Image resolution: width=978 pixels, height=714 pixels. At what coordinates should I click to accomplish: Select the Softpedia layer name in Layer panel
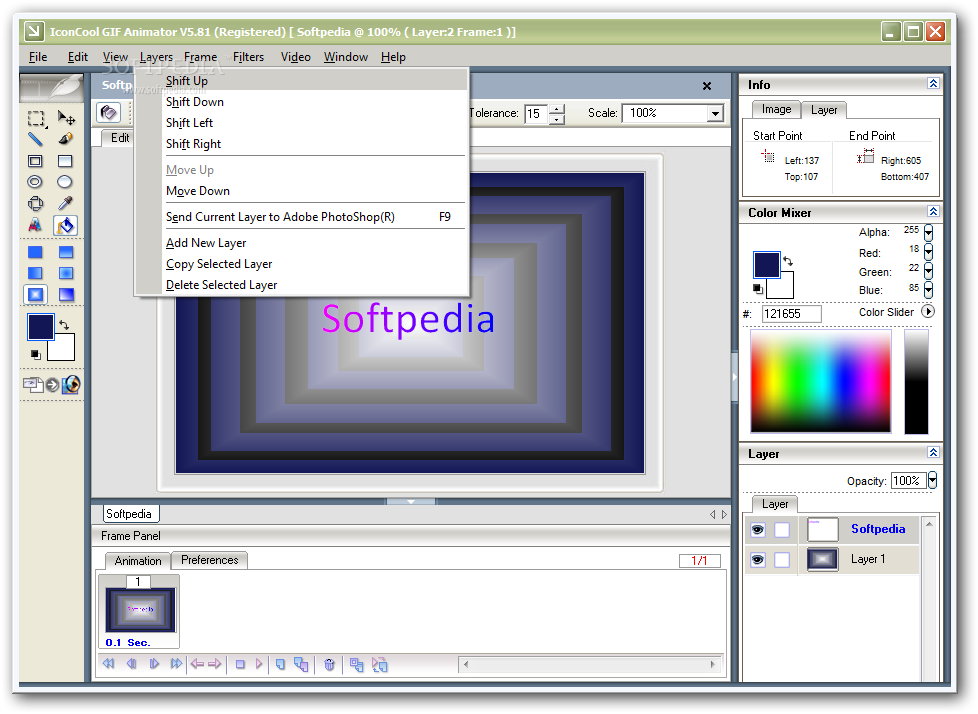pos(878,529)
